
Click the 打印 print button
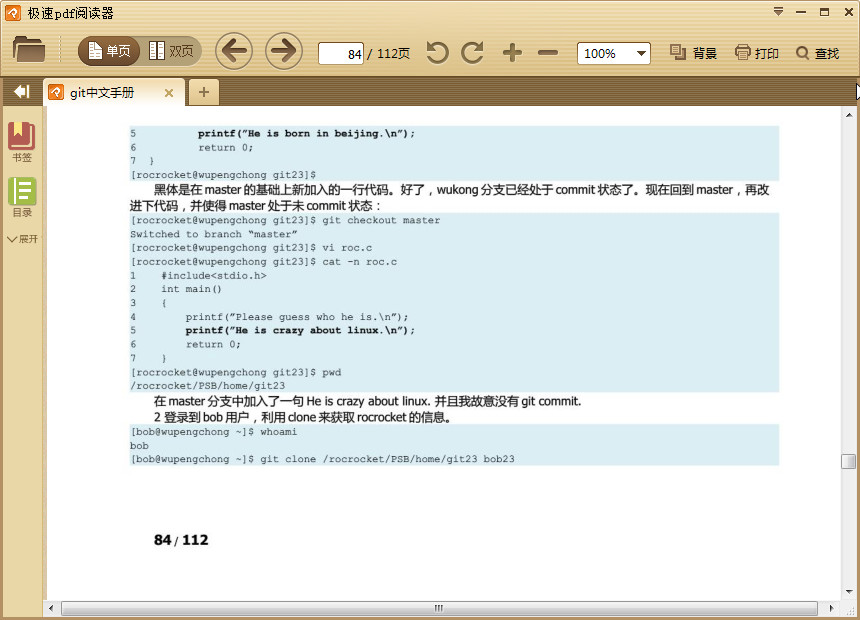pyautogui.click(x=757, y=53)
